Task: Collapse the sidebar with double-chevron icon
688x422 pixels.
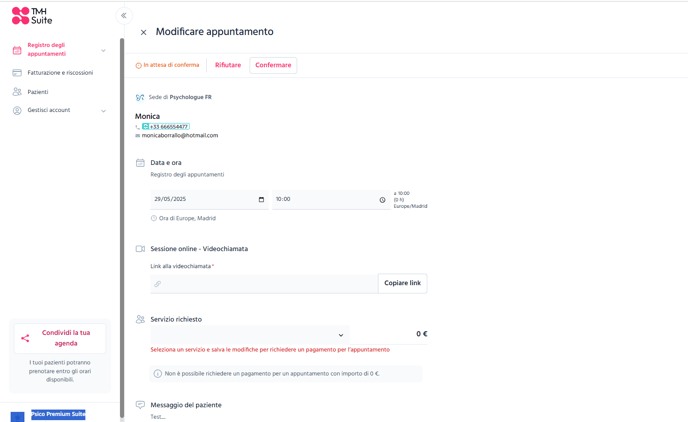Action: (x=124, y=16)
